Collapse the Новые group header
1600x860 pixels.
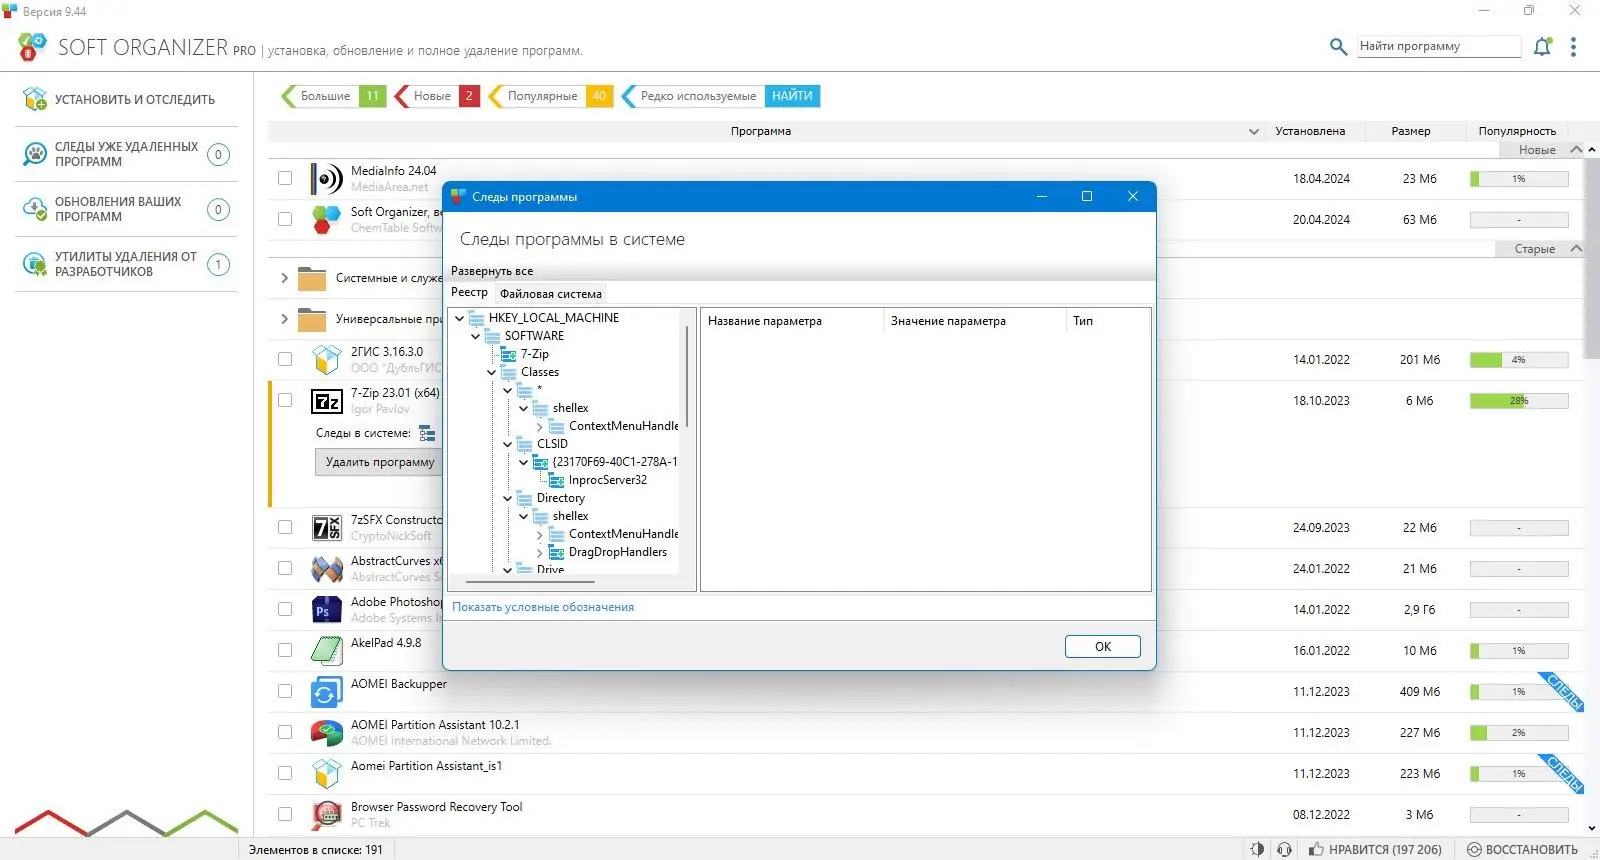(1576, 150)
